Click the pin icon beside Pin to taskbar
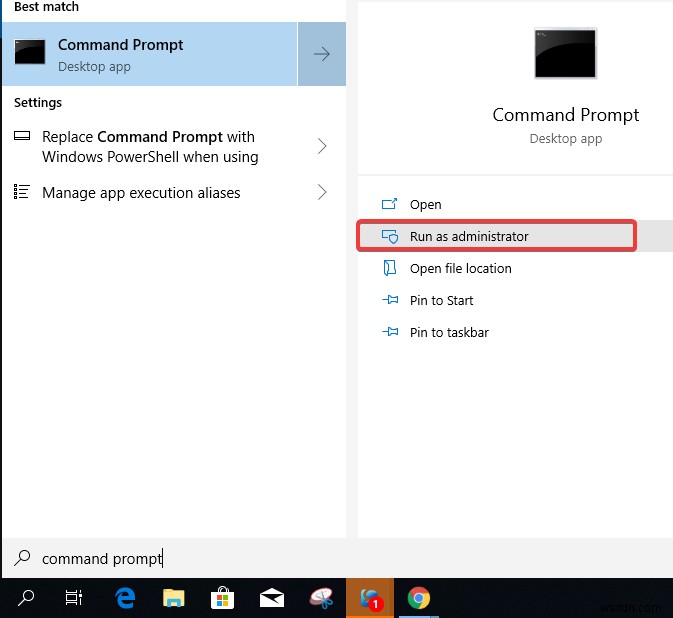The height and width of the screenshot is (618, 673). (390, 331)
